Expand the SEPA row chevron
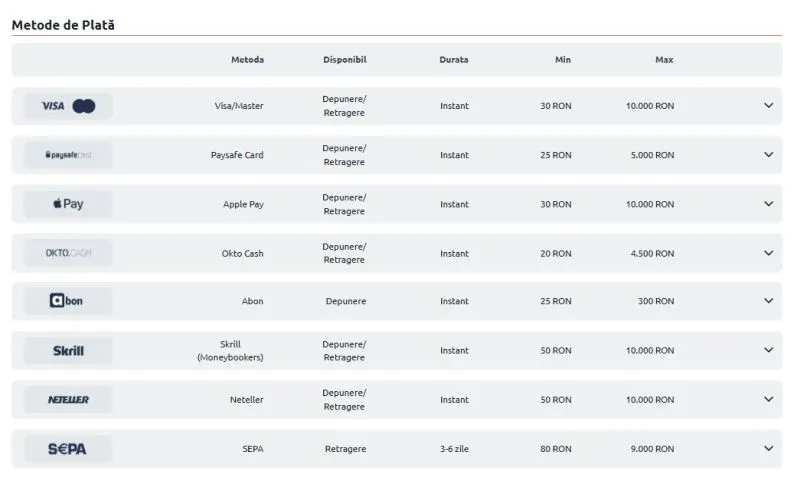The image size is (800, 485). [x=768, y=448]
